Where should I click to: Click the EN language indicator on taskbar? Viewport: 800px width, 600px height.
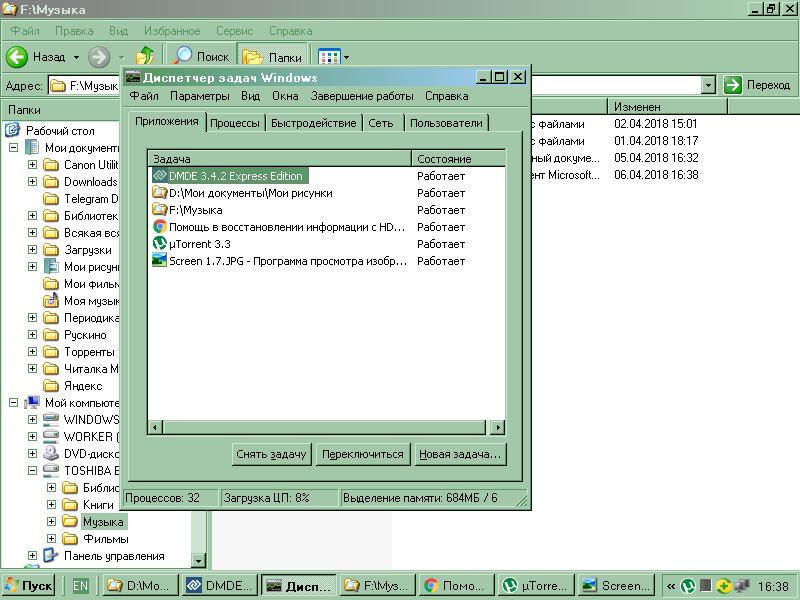[x=80, y=586]
